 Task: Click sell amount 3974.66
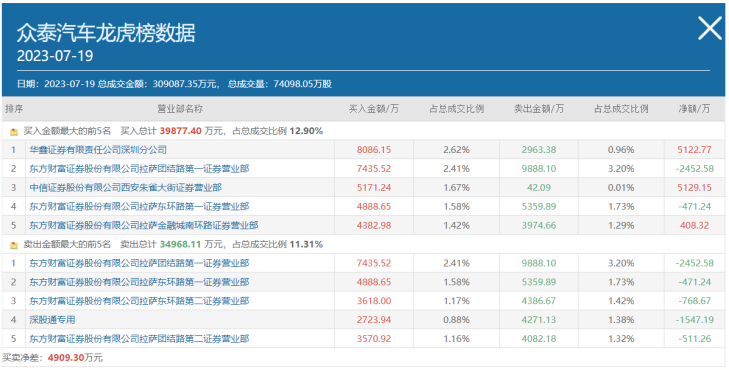pos(538,225)
